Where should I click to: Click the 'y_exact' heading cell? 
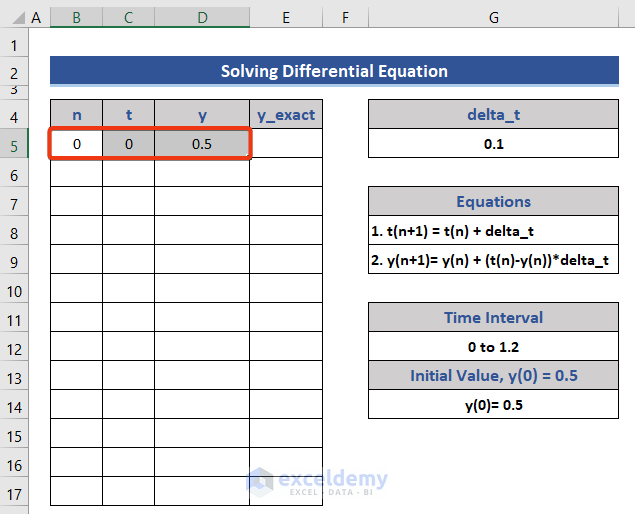coord(286,114)
